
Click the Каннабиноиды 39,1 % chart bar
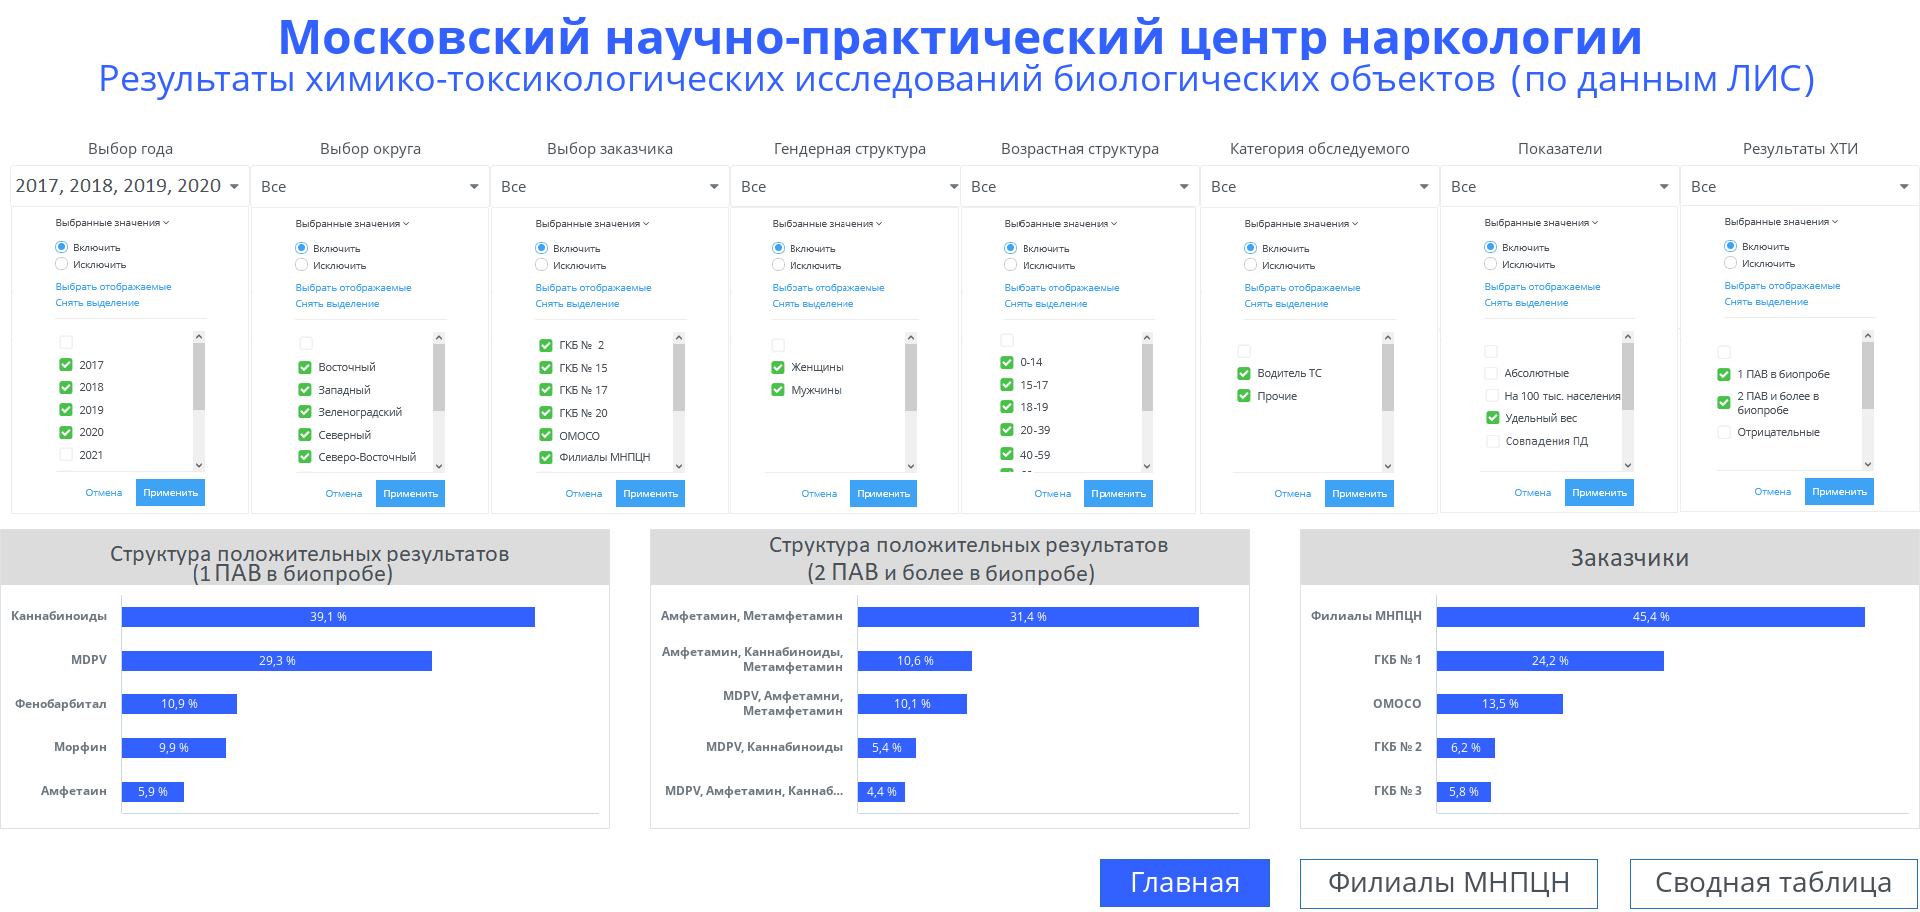coord(328,617)
